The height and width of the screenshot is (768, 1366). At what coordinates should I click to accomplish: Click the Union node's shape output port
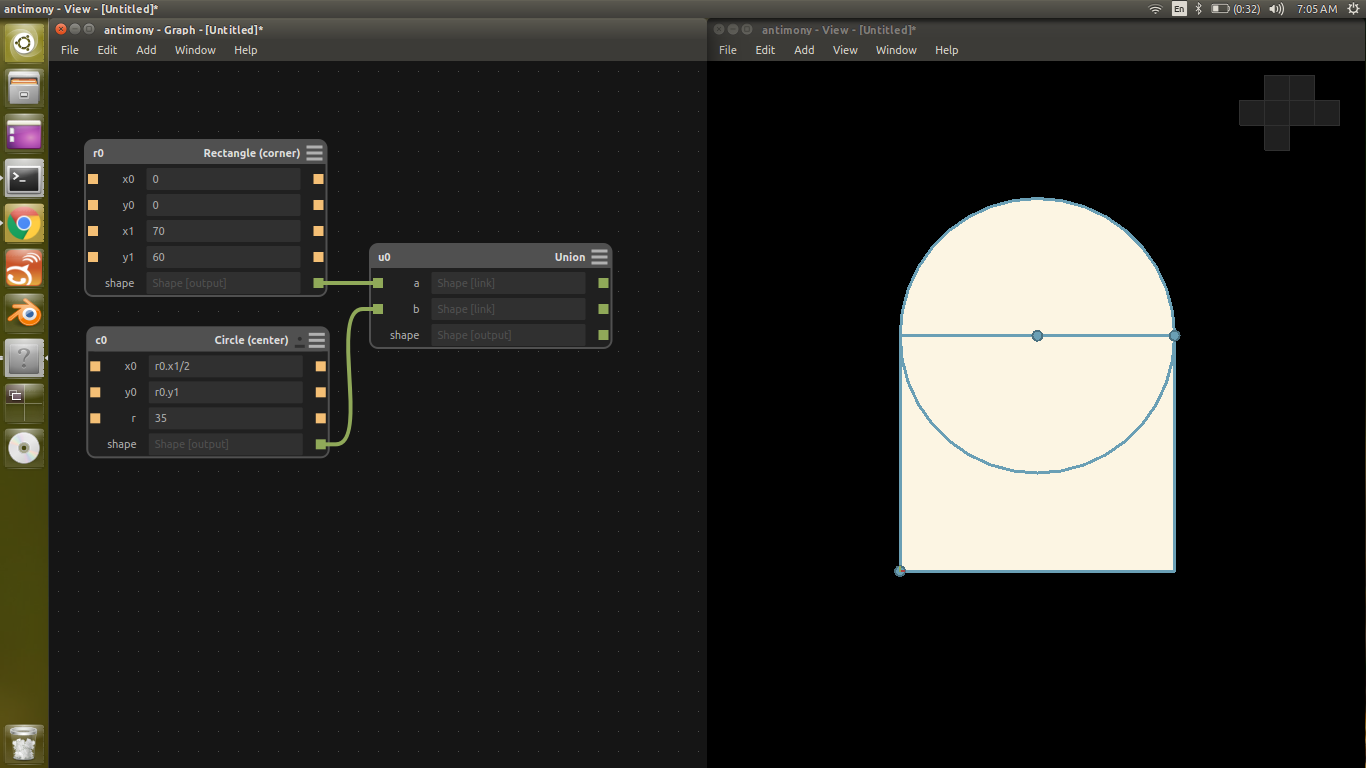coord(601,335)
